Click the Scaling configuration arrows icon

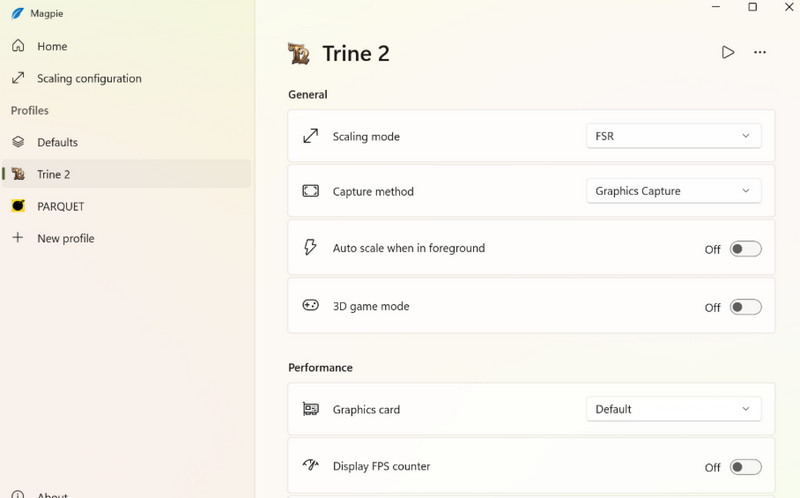(18, 78)
